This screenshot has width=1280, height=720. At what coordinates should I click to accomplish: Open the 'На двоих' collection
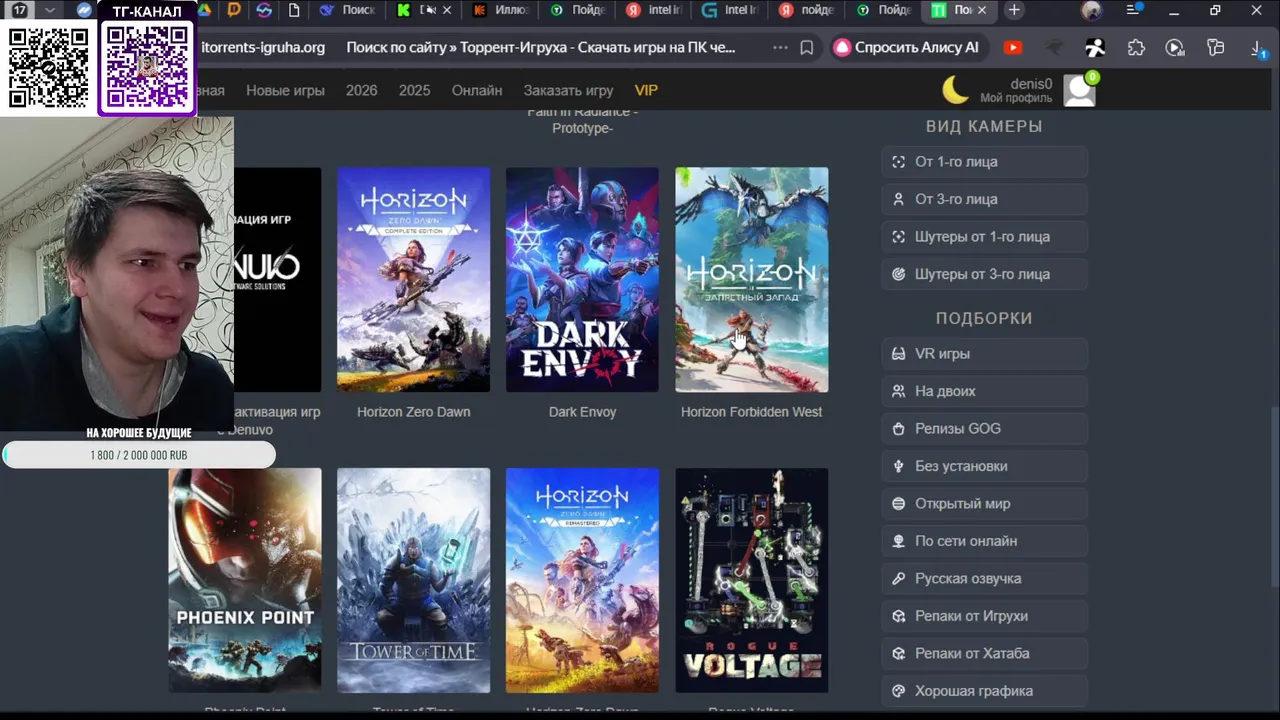point(984,391)
